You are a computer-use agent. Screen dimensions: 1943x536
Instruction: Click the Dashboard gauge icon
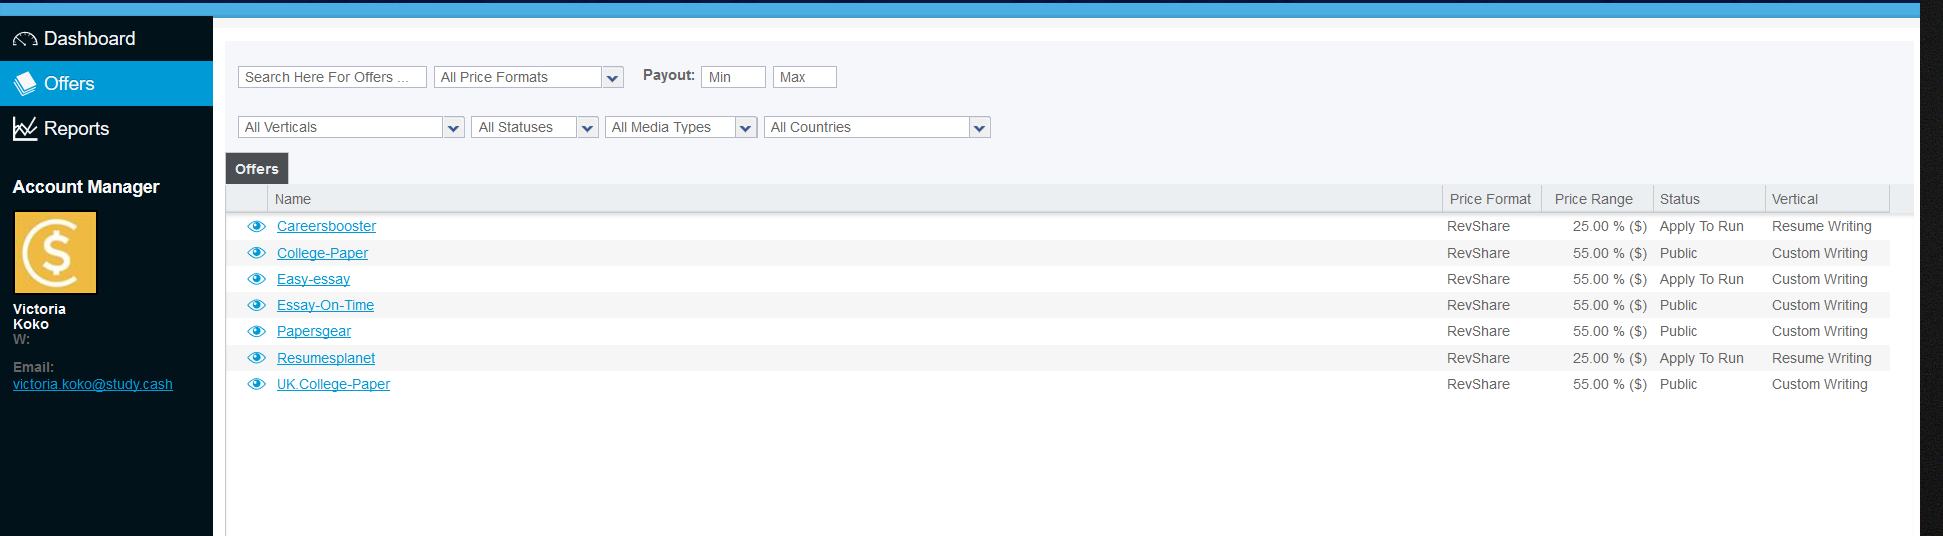tap(25, 39)
